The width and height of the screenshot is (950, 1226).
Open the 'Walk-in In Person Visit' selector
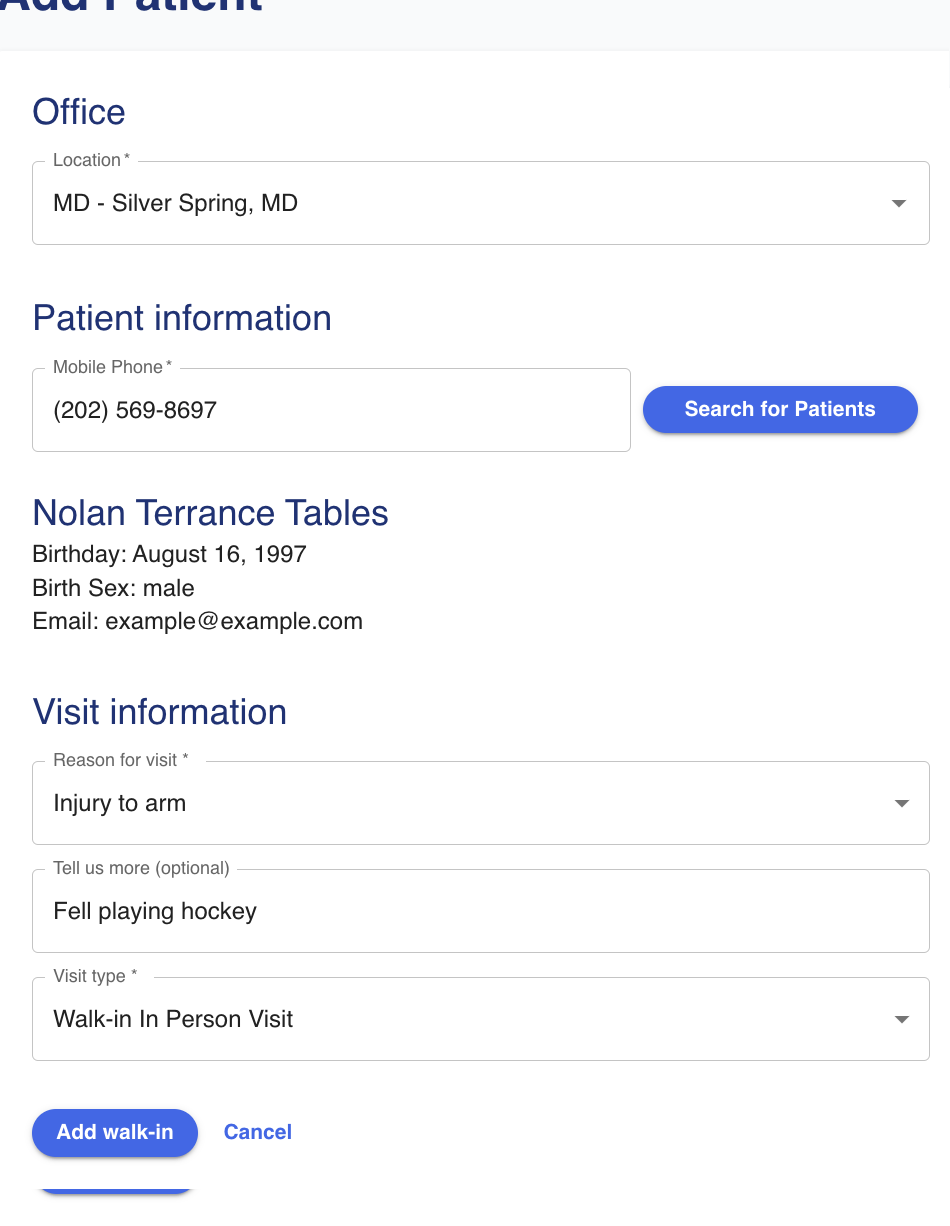(x=460, y=1020)
